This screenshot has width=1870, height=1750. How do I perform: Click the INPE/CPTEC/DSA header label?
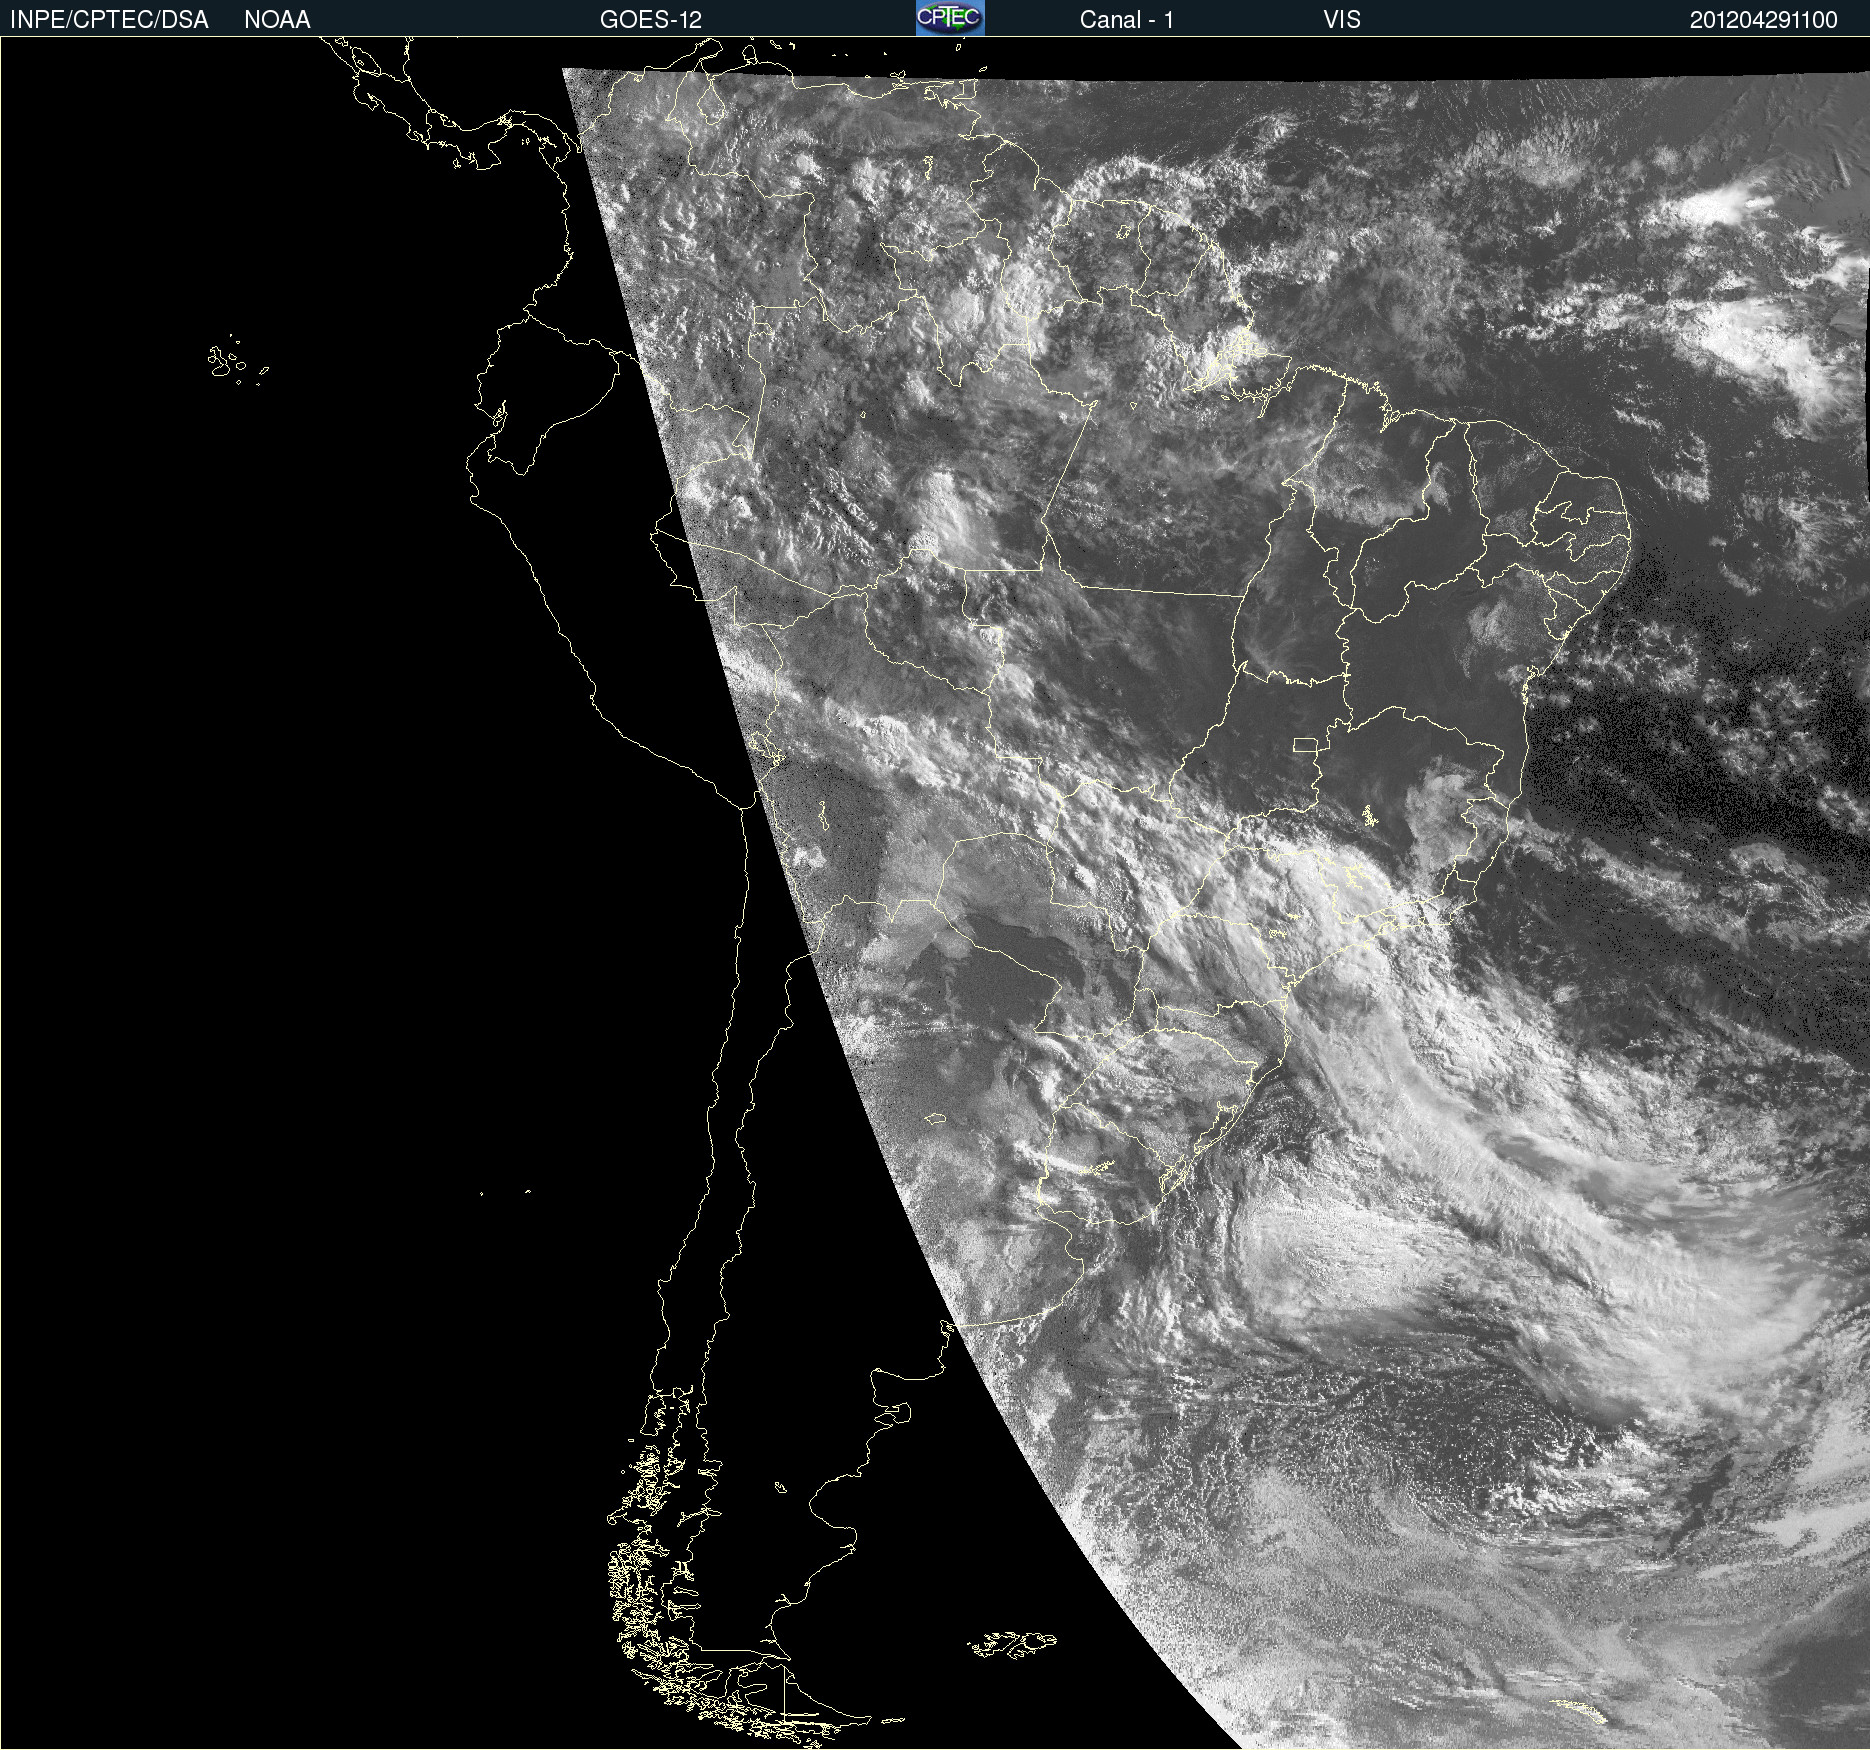[x=109, y=20]
